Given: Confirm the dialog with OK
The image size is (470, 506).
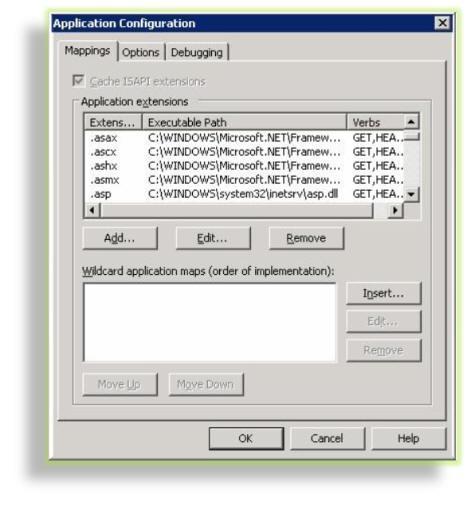Looking at the screenshot, I should point(246,438).
